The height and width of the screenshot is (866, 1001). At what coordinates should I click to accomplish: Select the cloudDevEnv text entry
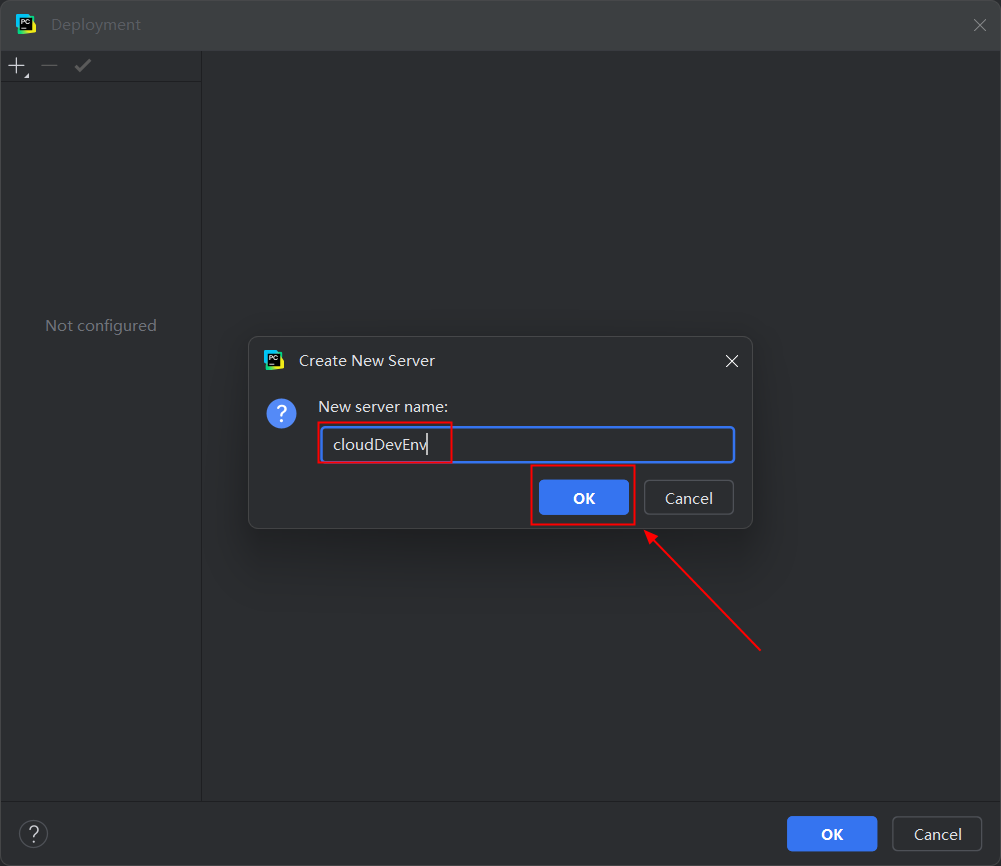(385, 443)
